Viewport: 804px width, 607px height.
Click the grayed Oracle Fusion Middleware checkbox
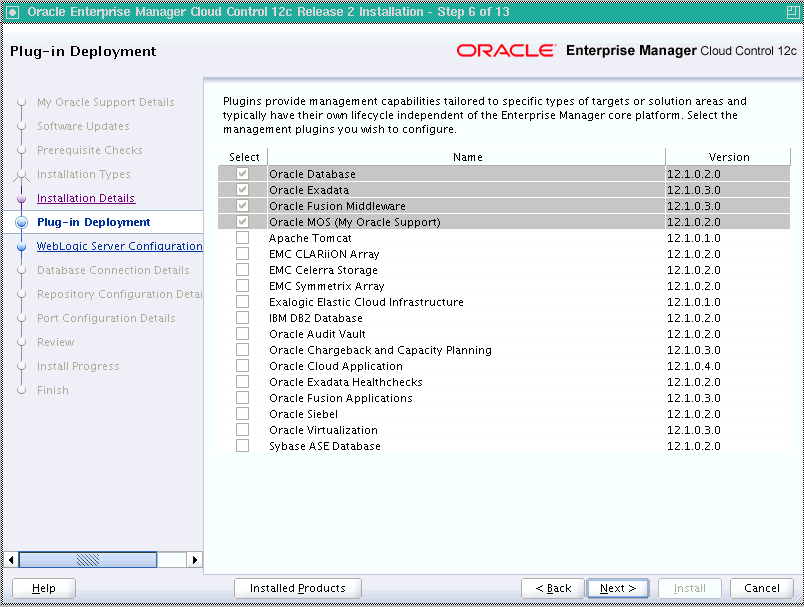(x=243, y=206)
